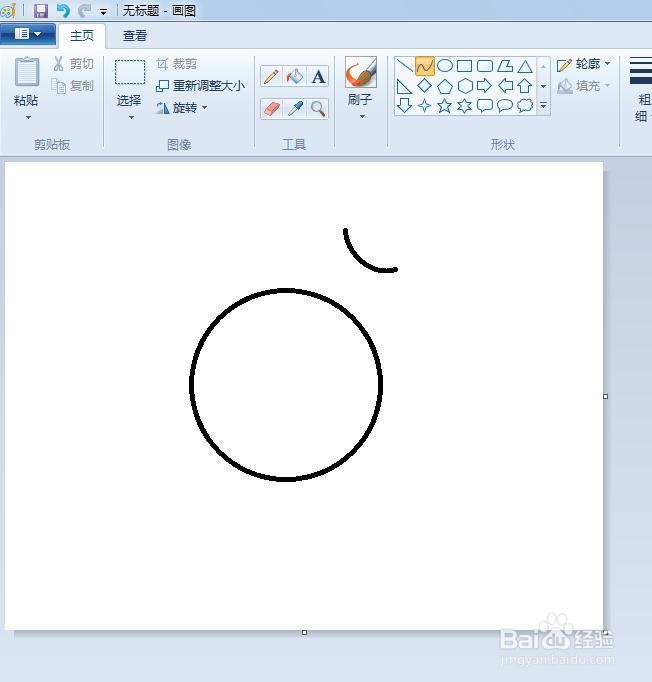Open the blue Paint file menu button

click(x=28, y=34)
